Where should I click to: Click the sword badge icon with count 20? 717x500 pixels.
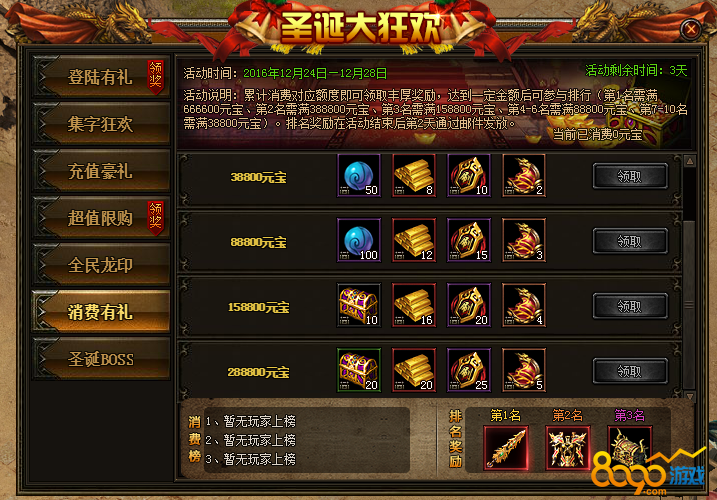tap(469, 305)
